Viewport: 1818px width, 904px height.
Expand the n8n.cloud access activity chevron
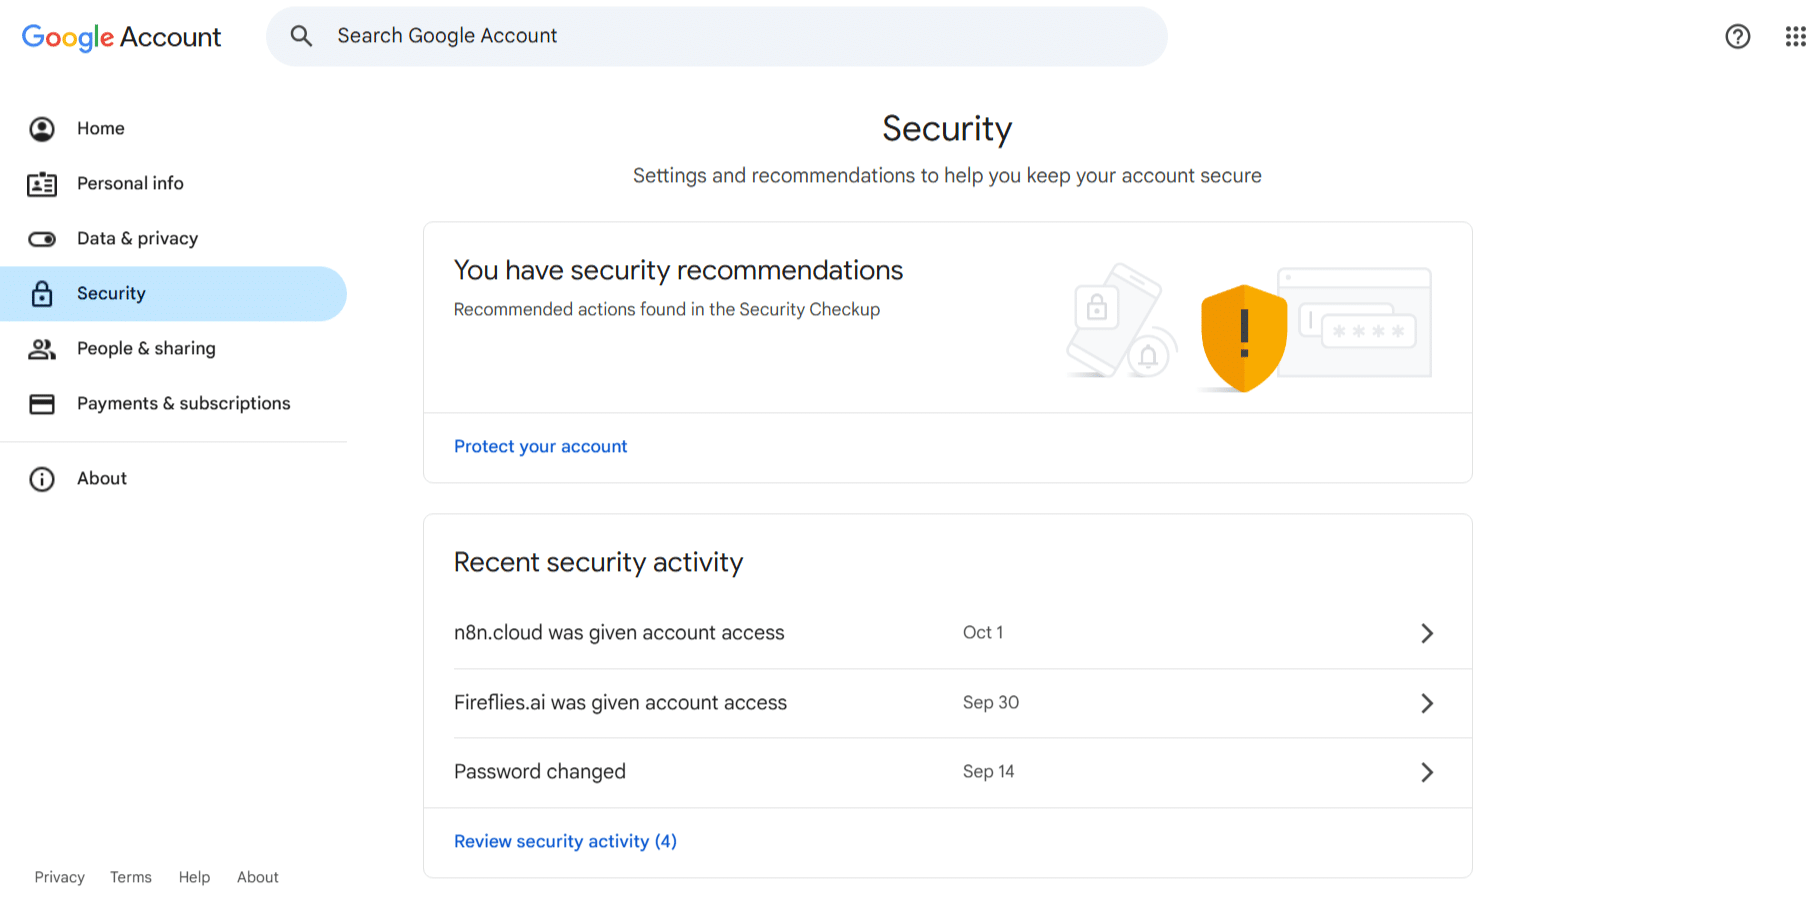1427,633
